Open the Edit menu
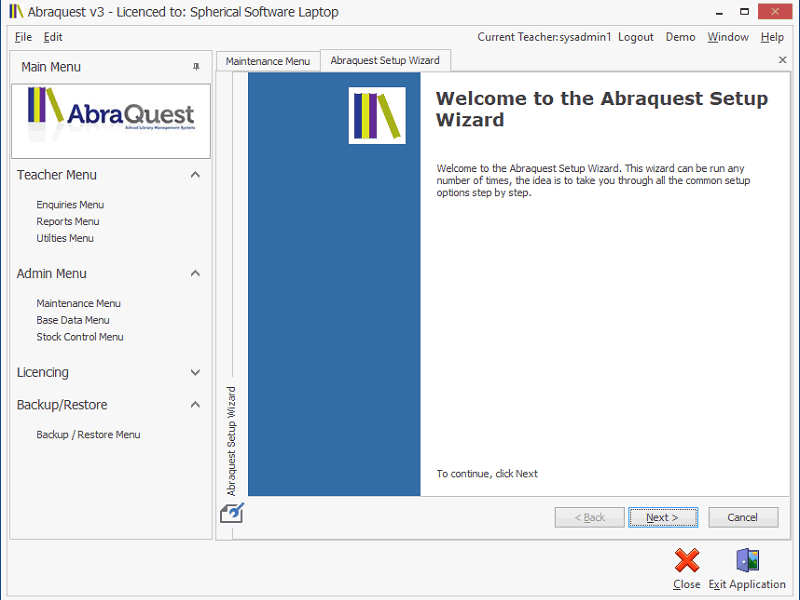 [x=53, y=37]
